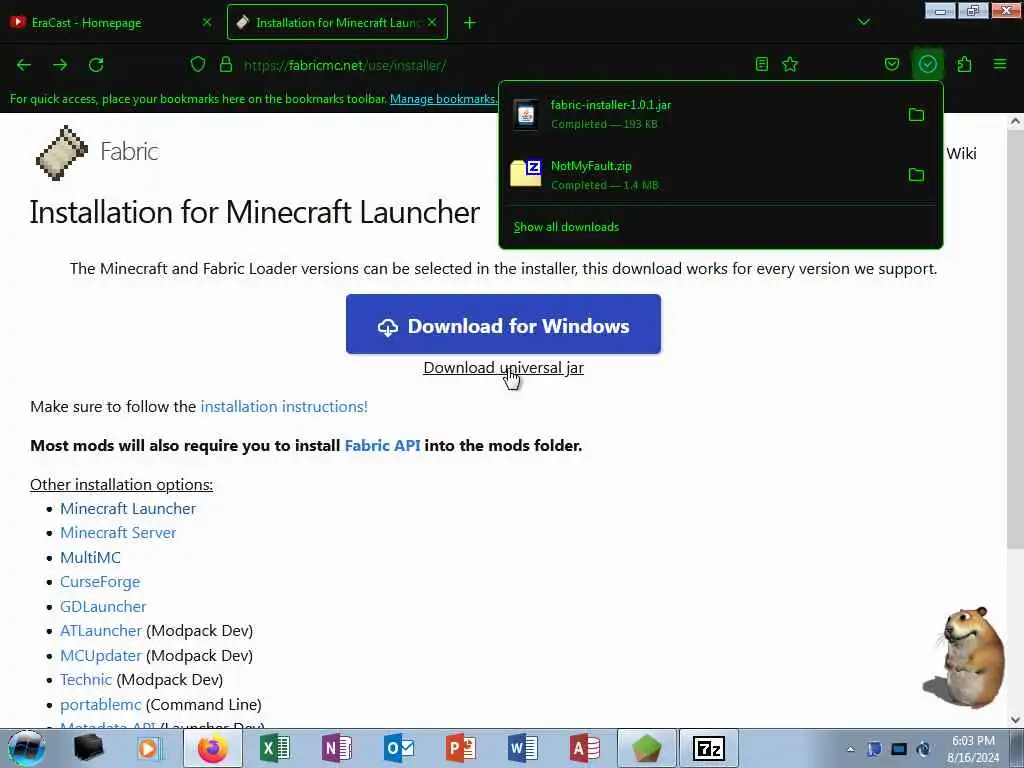Open the extensions puzzle icon

[x=964, y=64]
